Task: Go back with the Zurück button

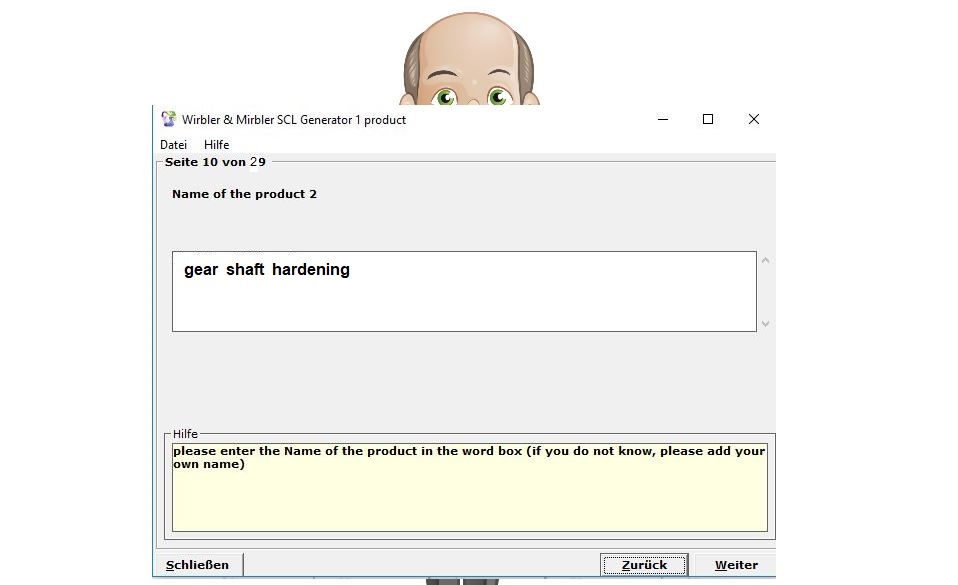Action: point(643,565)
